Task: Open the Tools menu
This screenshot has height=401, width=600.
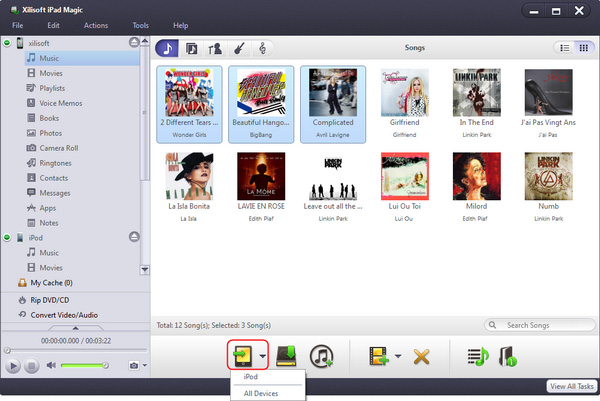Action: tap(141, 24)
